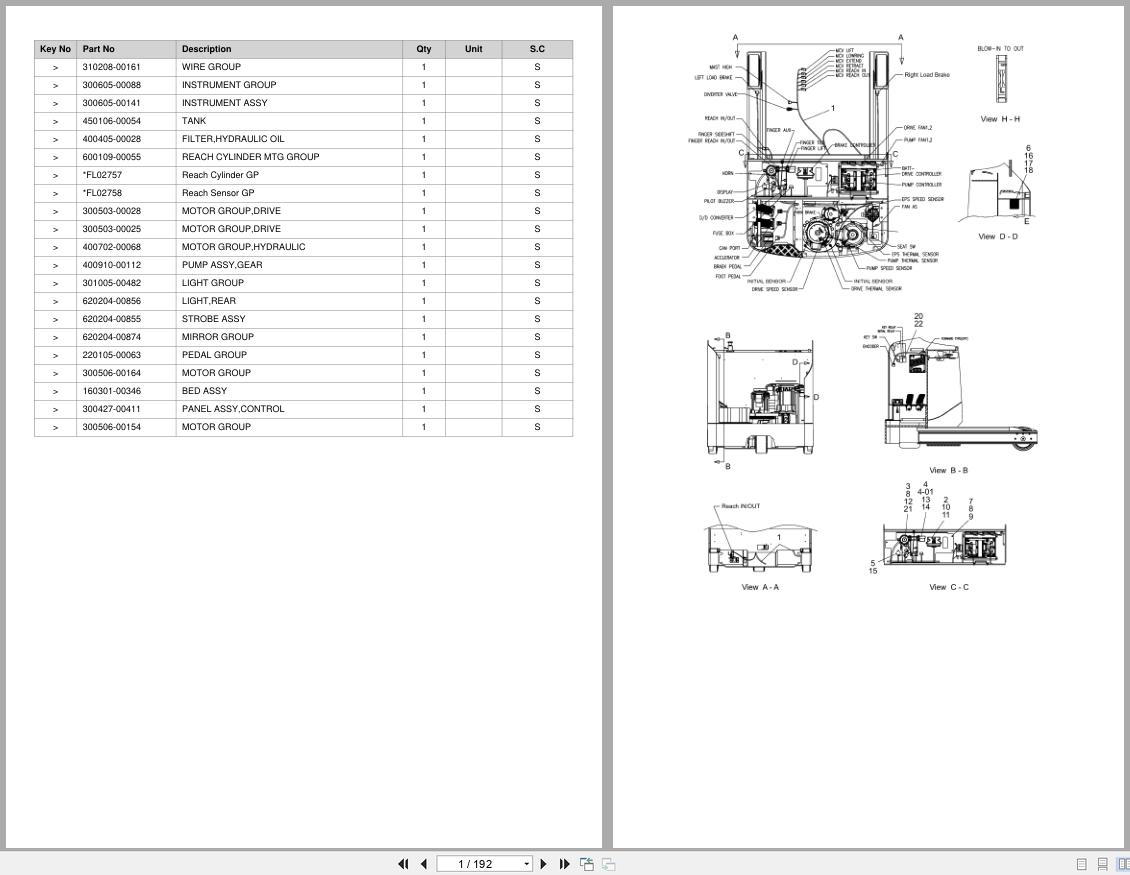Open the page number dropdown
This screenshot has height=875, width=1130.
(527, 864)
